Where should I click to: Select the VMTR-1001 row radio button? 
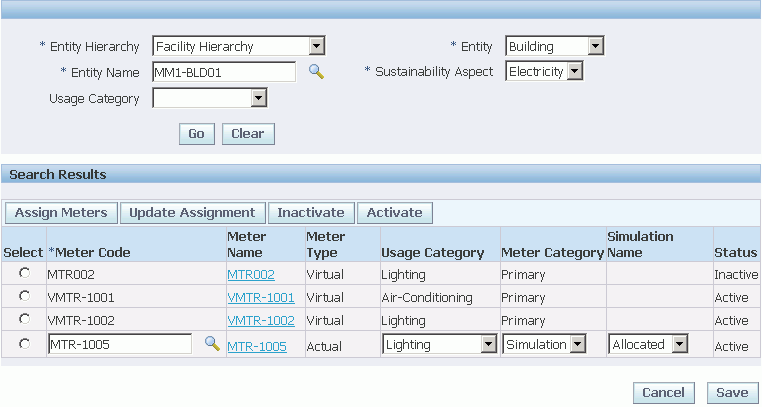click(x=24, y=296)
